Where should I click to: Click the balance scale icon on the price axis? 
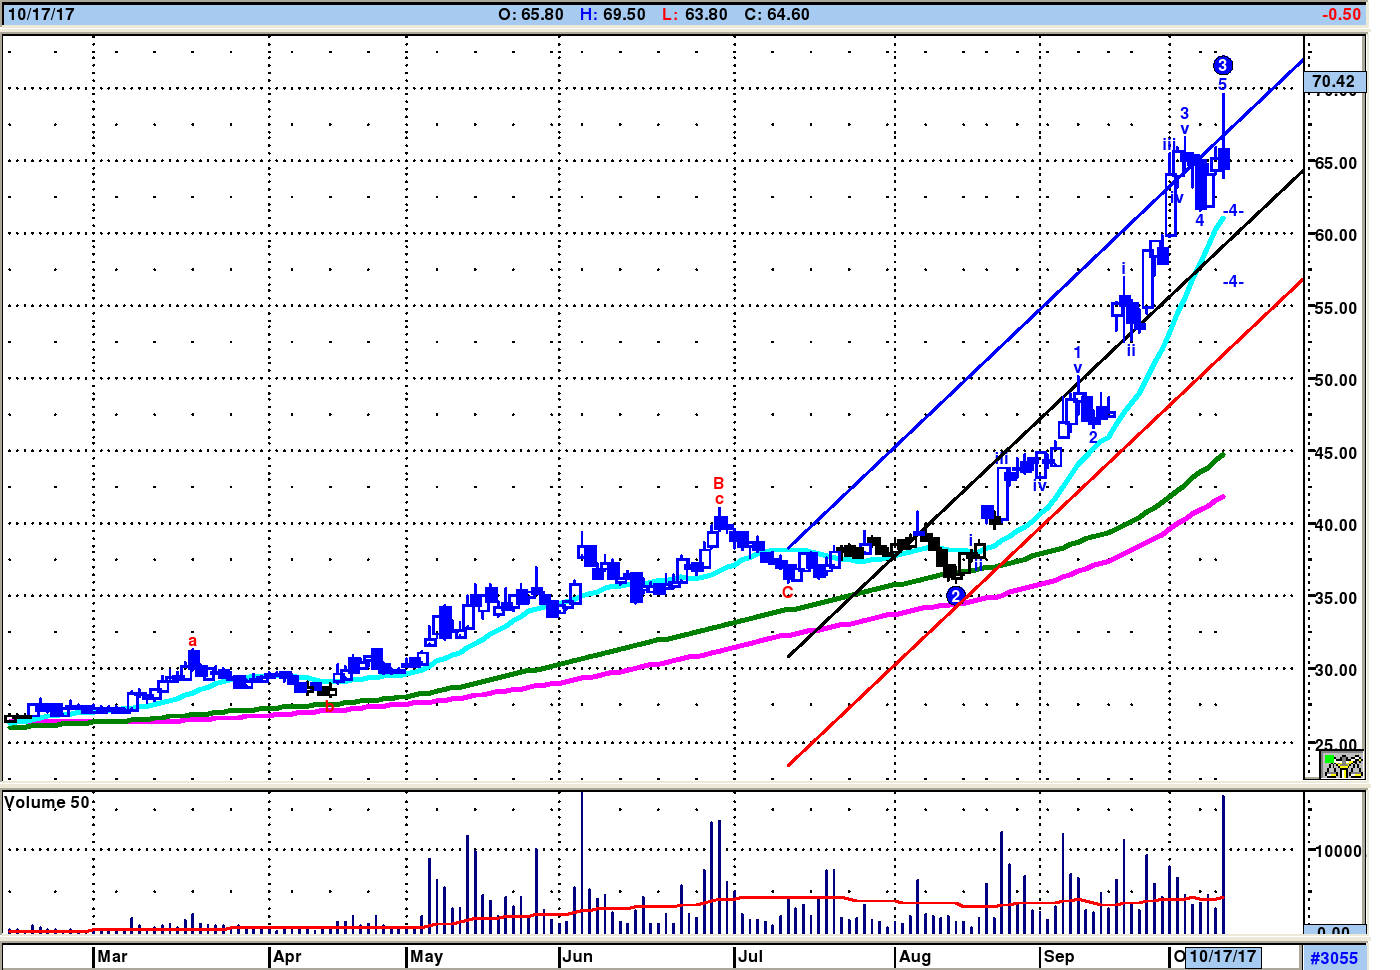tap(1342, 766)
